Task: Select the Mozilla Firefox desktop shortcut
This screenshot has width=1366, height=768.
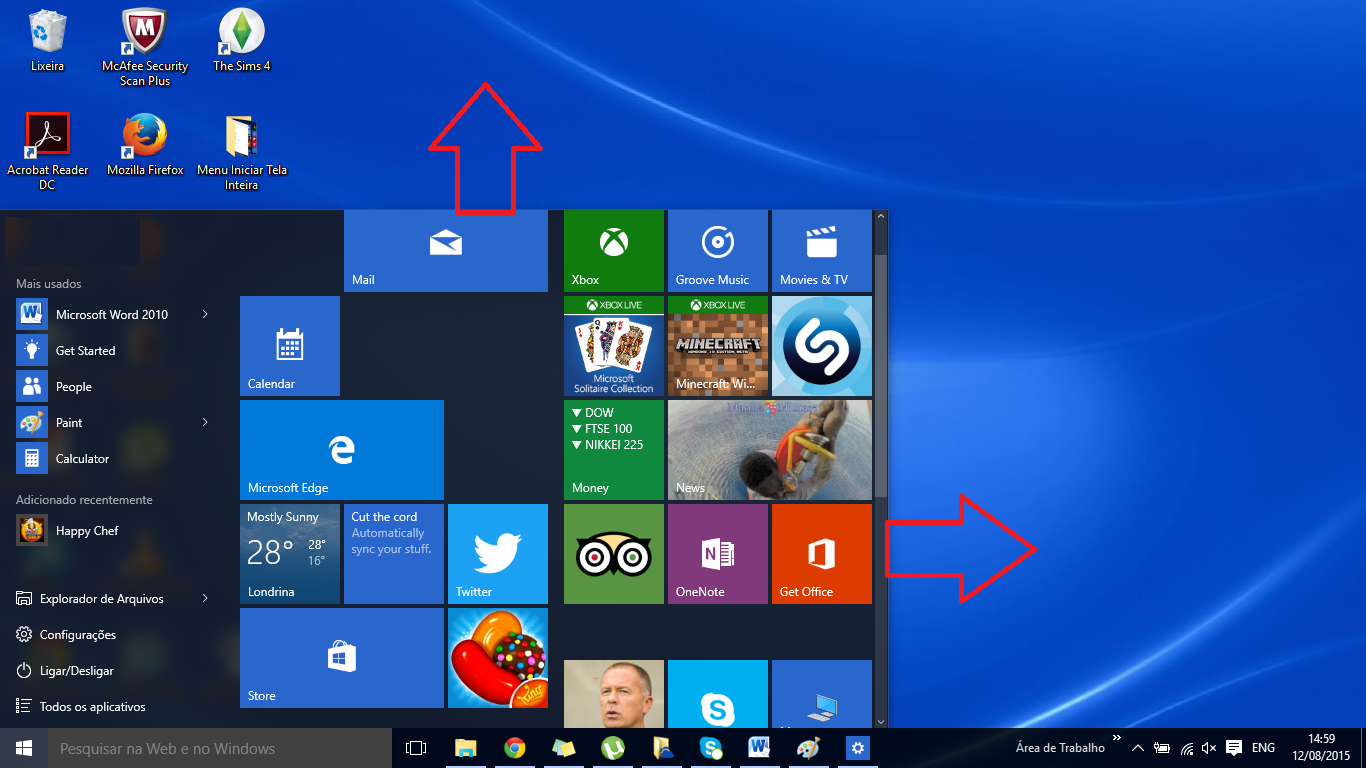Action: 145,145
